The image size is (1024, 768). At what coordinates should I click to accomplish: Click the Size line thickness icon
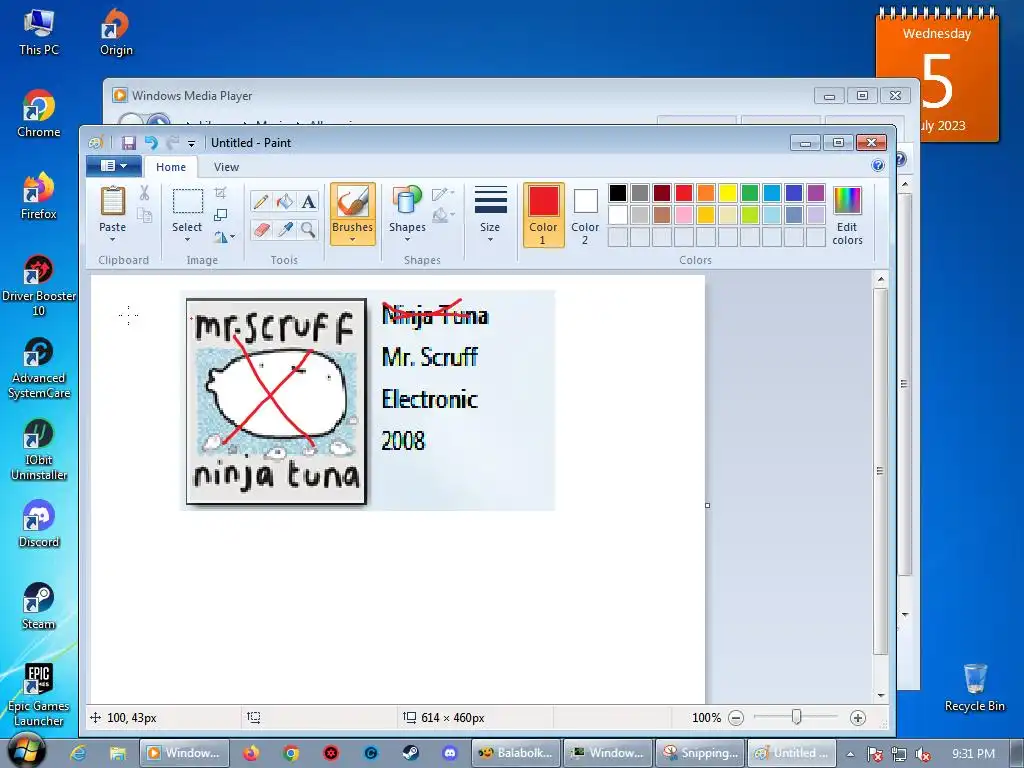[x=490, y=200]
